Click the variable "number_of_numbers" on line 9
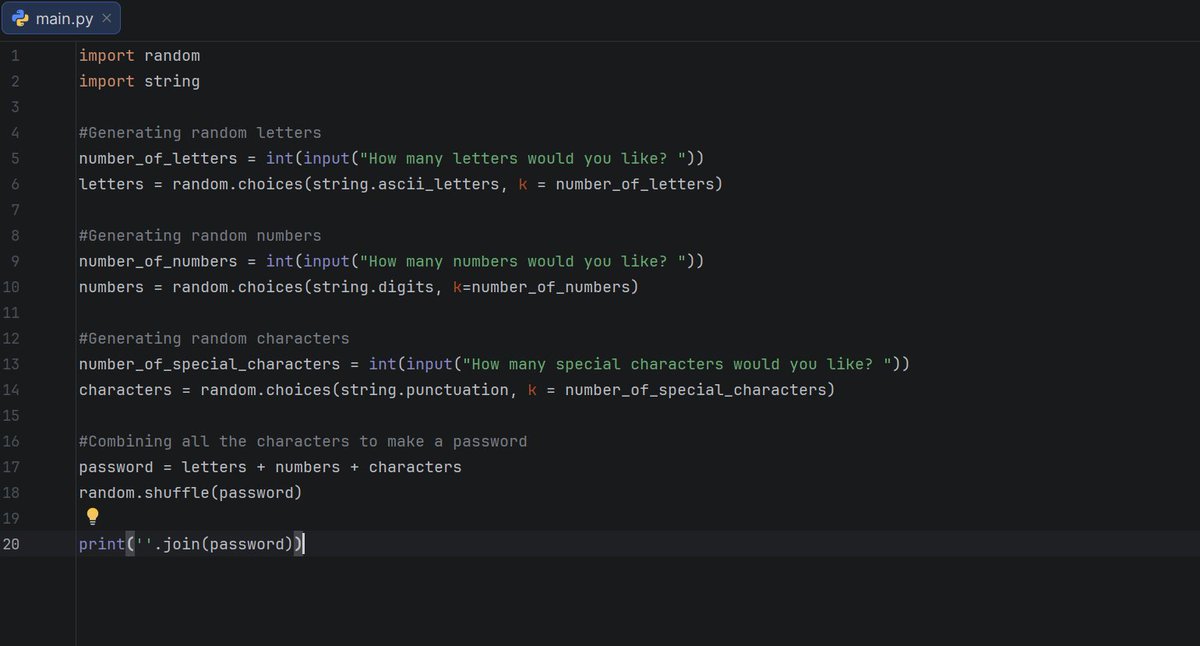 158,261
